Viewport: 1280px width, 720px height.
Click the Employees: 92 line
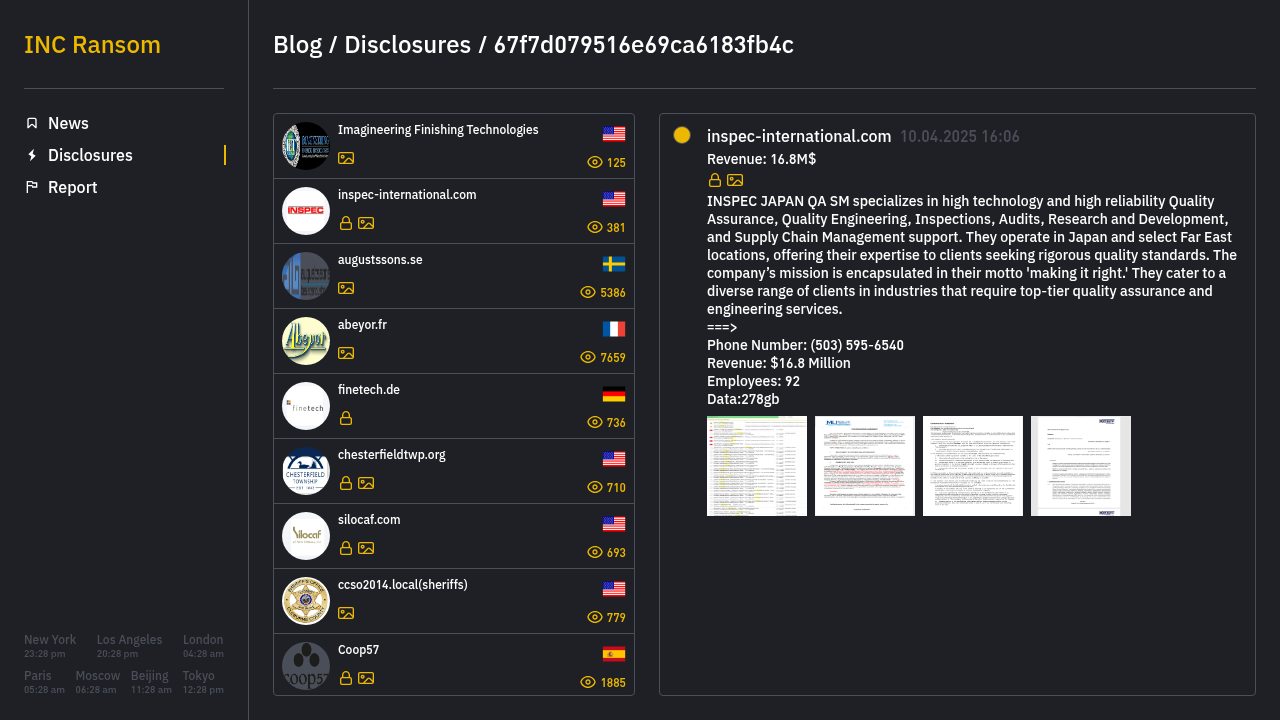753,381
